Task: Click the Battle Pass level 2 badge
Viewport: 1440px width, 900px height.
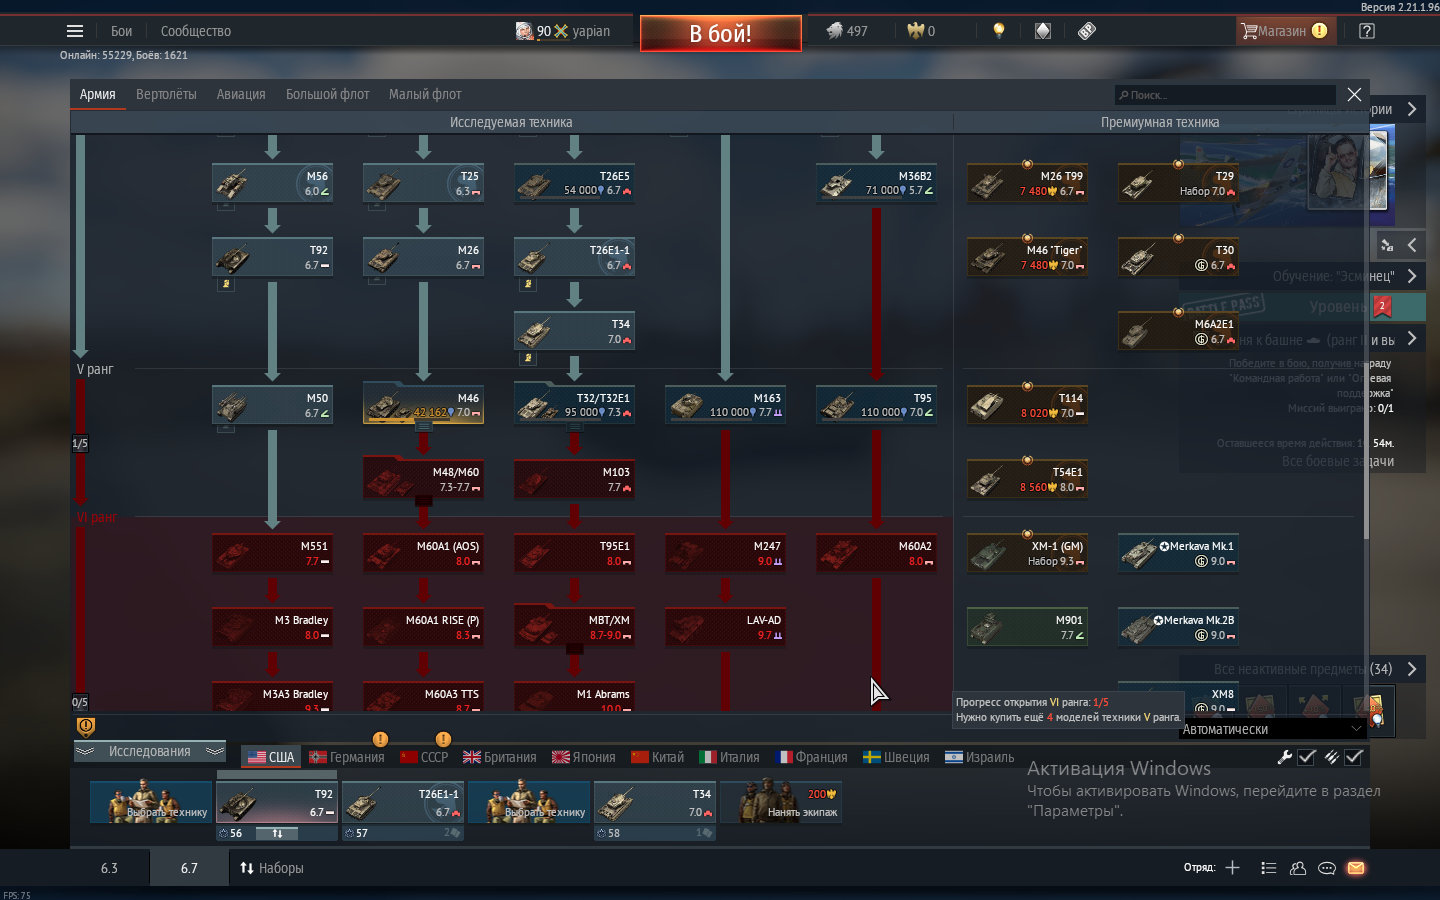Action: [1382, 306]
